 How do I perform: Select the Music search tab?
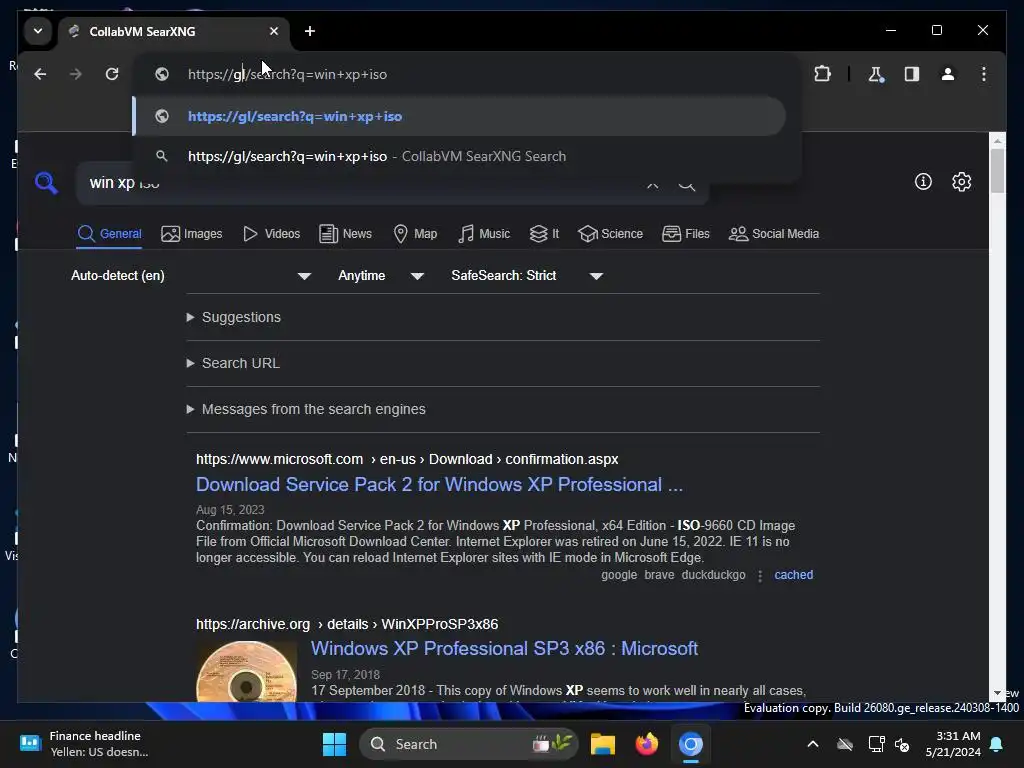coord(484,234)
